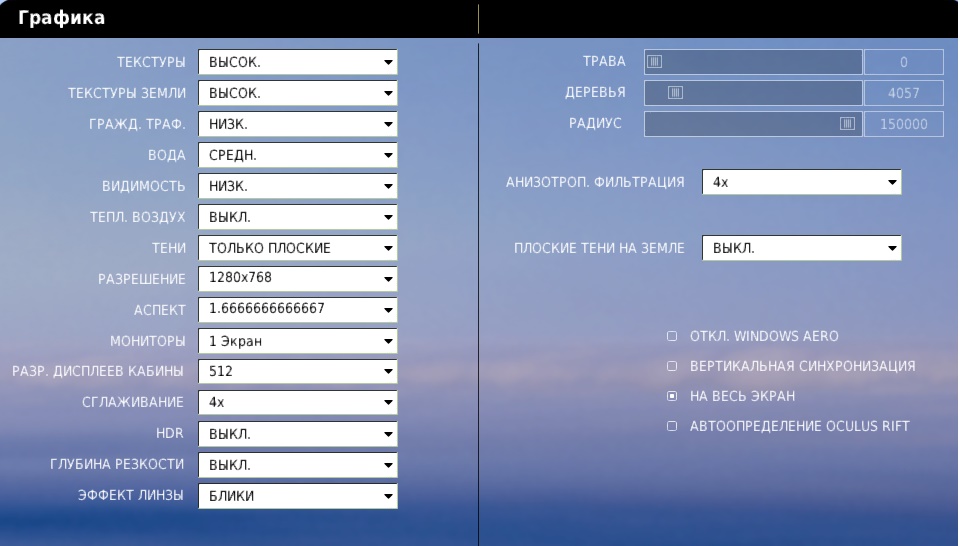Expand the ПЛОСКИЕ ТЕНИ НА ЗЕМЛЕ dropdown

click(x=801, y=248)
